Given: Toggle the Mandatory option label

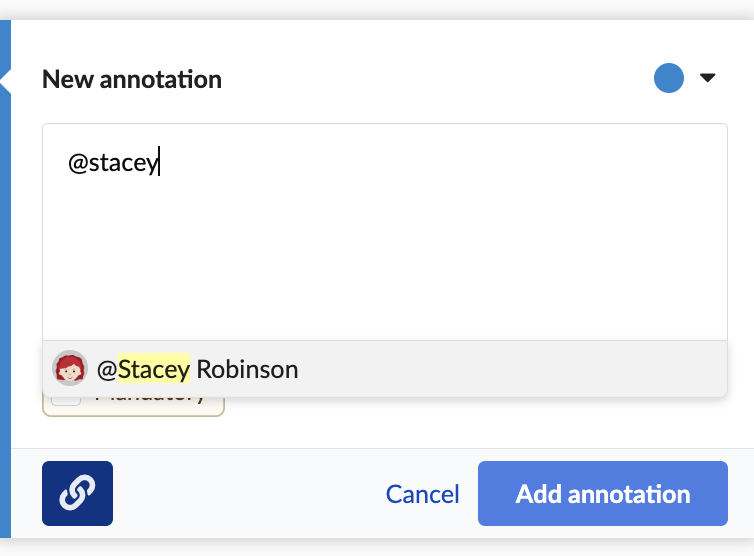Looking at the screenshot, I should coord(150,400).
